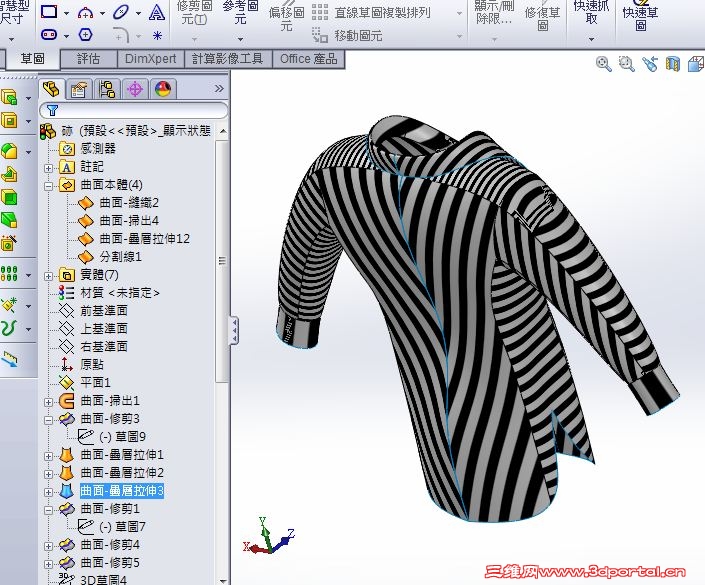The image size is (705, 585).
Task: Click the Zoom to Fit icon
Action: (x=603, y=64)
